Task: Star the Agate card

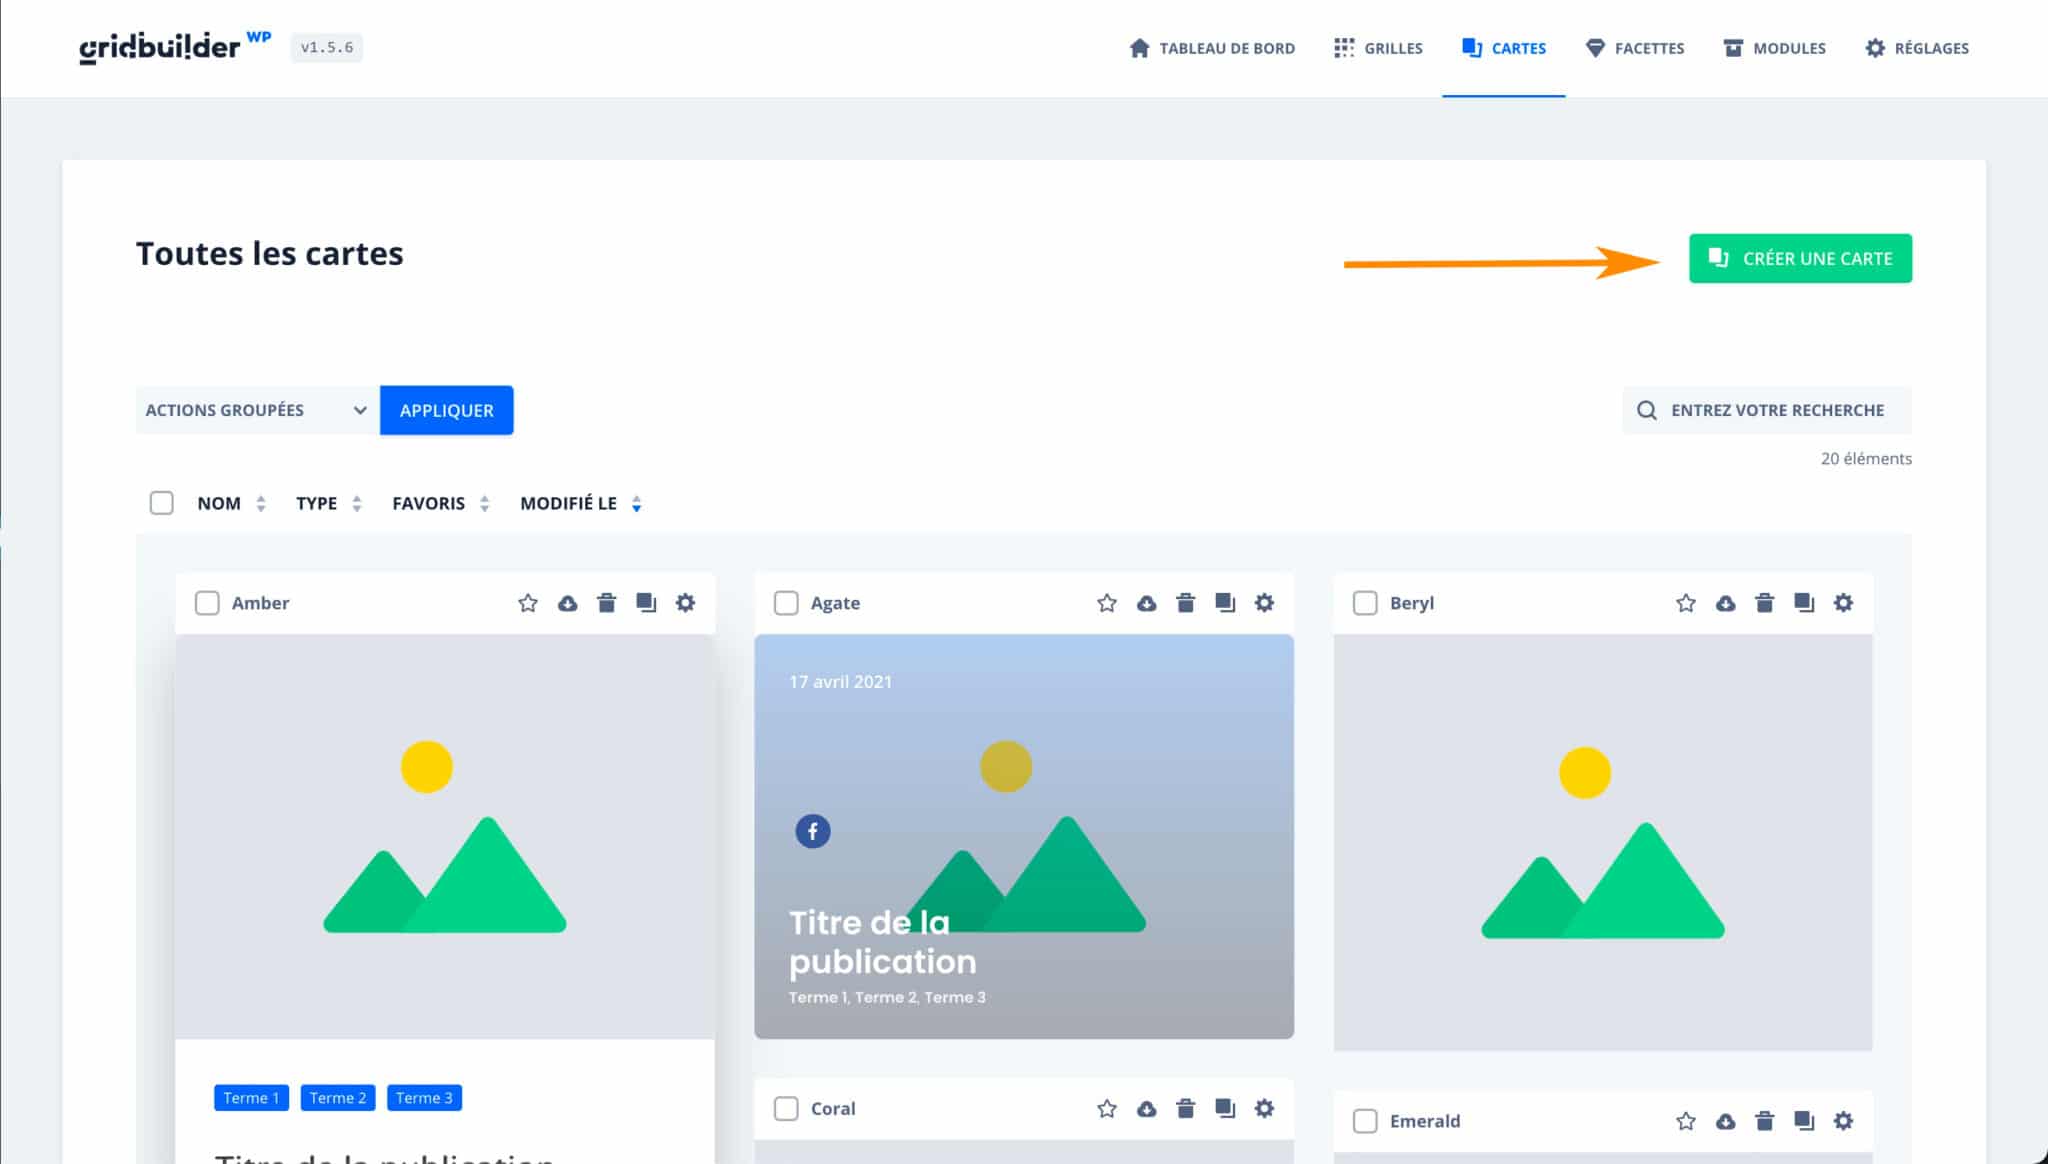Action: 1106,603
